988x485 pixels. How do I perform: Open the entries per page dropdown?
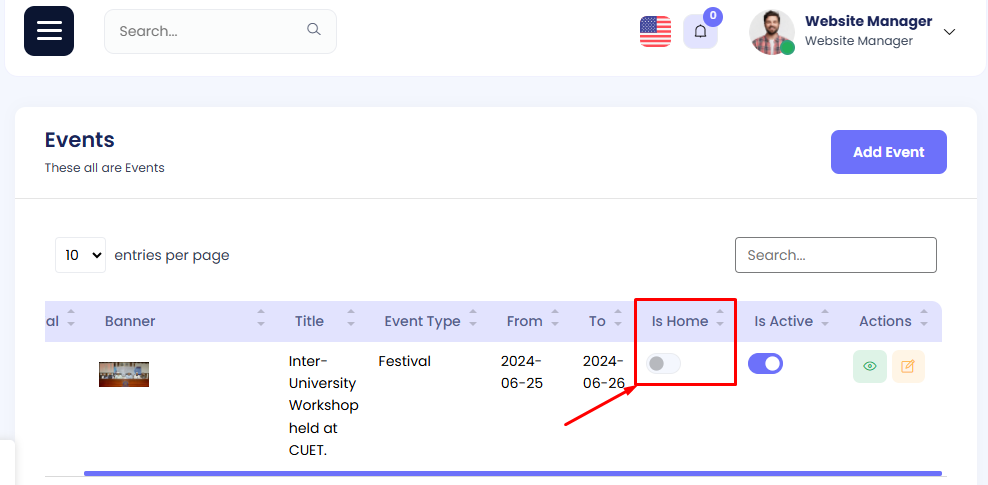tap(80, 255)
